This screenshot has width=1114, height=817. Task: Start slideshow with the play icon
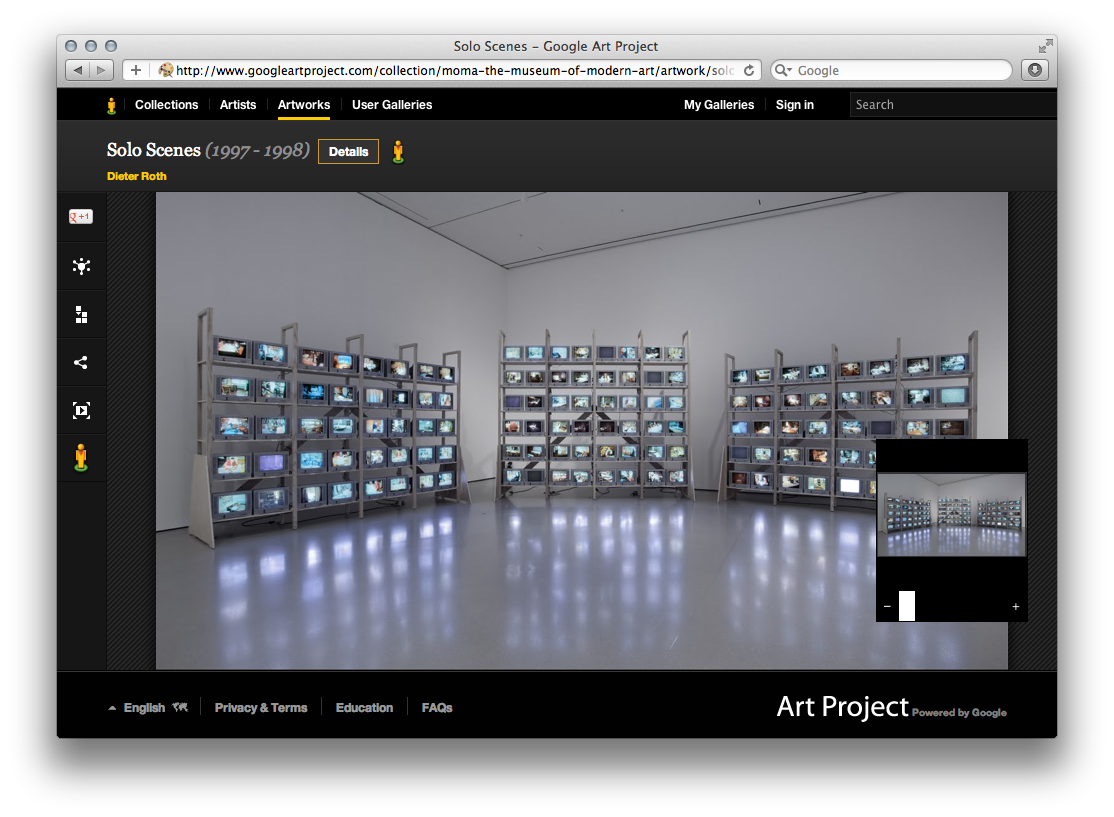coord(81,410)
